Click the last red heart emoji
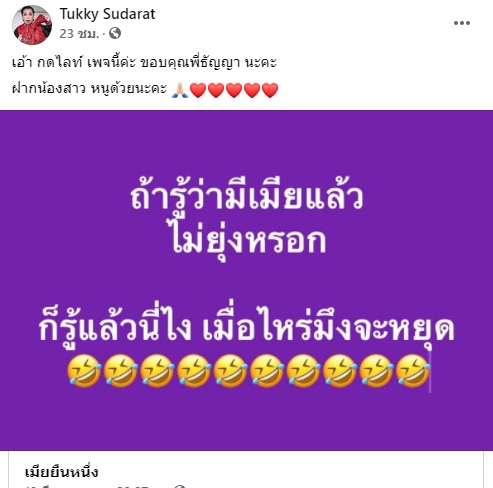The image size is (493, 488). [x=270, y=90]
